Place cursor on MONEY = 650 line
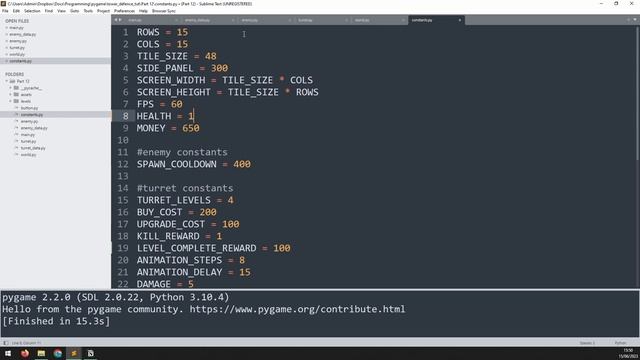 pos(168,128)
